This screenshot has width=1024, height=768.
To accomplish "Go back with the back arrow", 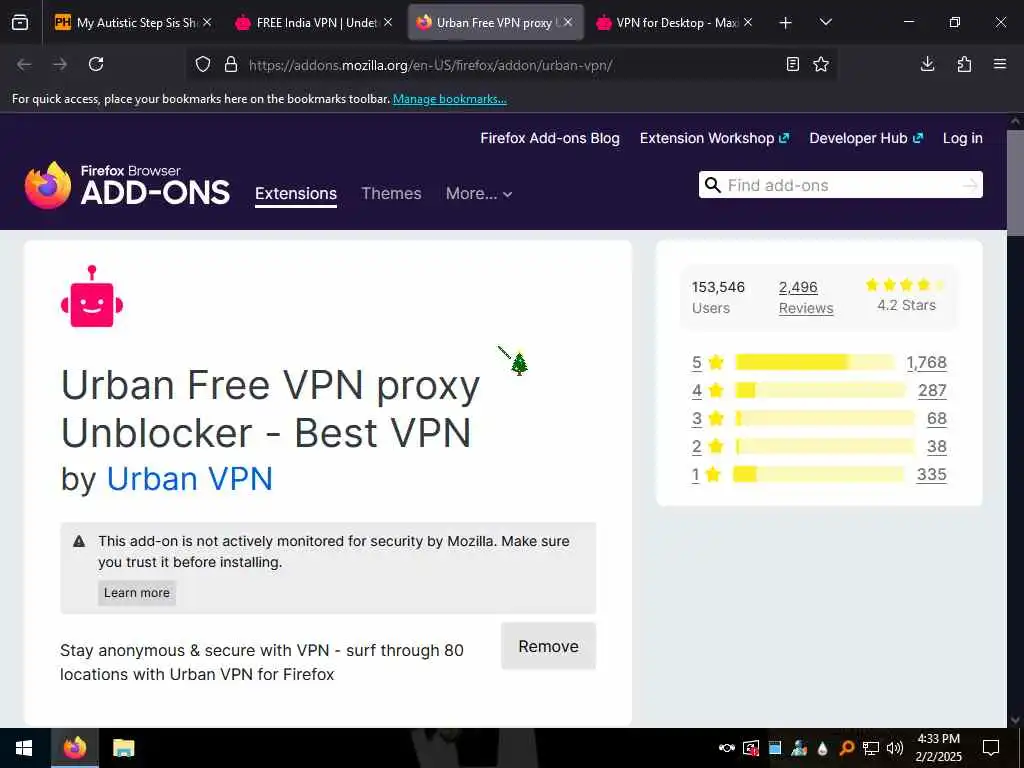I will 24,64.
